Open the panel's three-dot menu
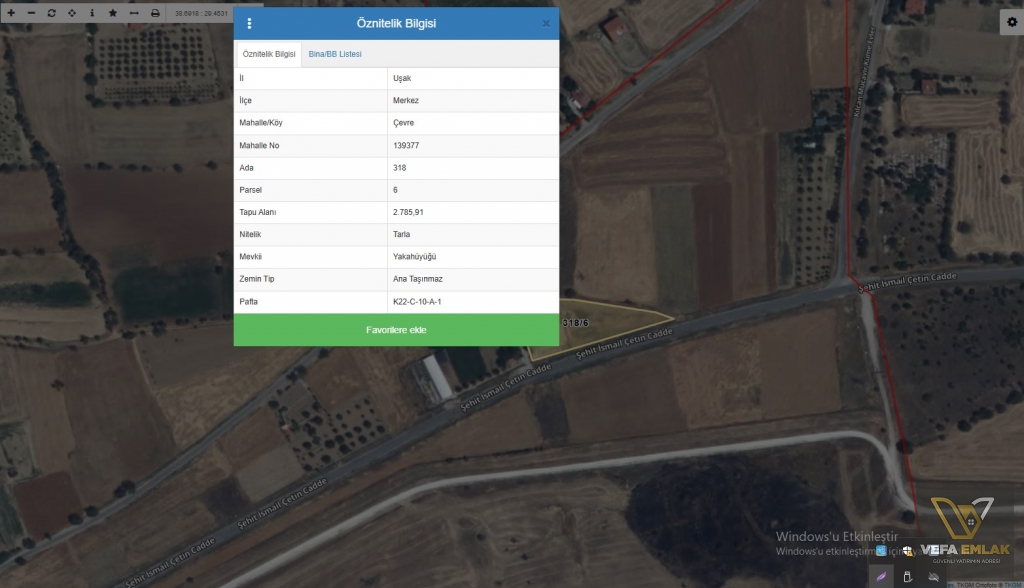 (249, 23)
